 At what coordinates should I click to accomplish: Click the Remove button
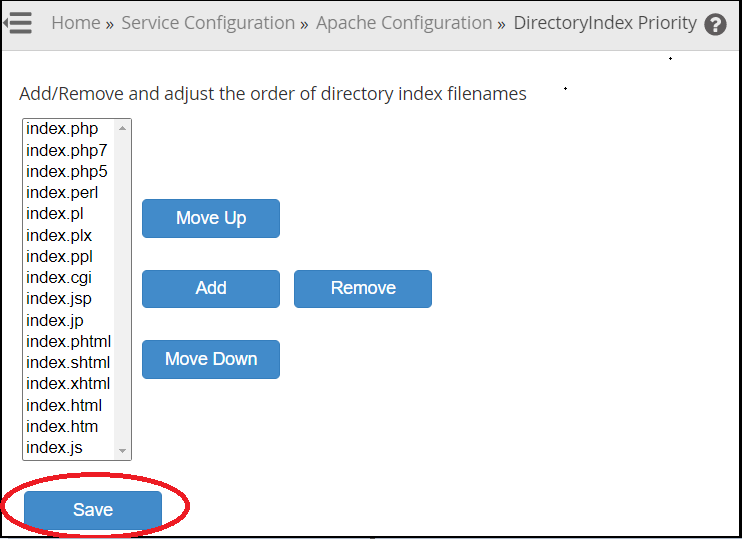[363, 289]
